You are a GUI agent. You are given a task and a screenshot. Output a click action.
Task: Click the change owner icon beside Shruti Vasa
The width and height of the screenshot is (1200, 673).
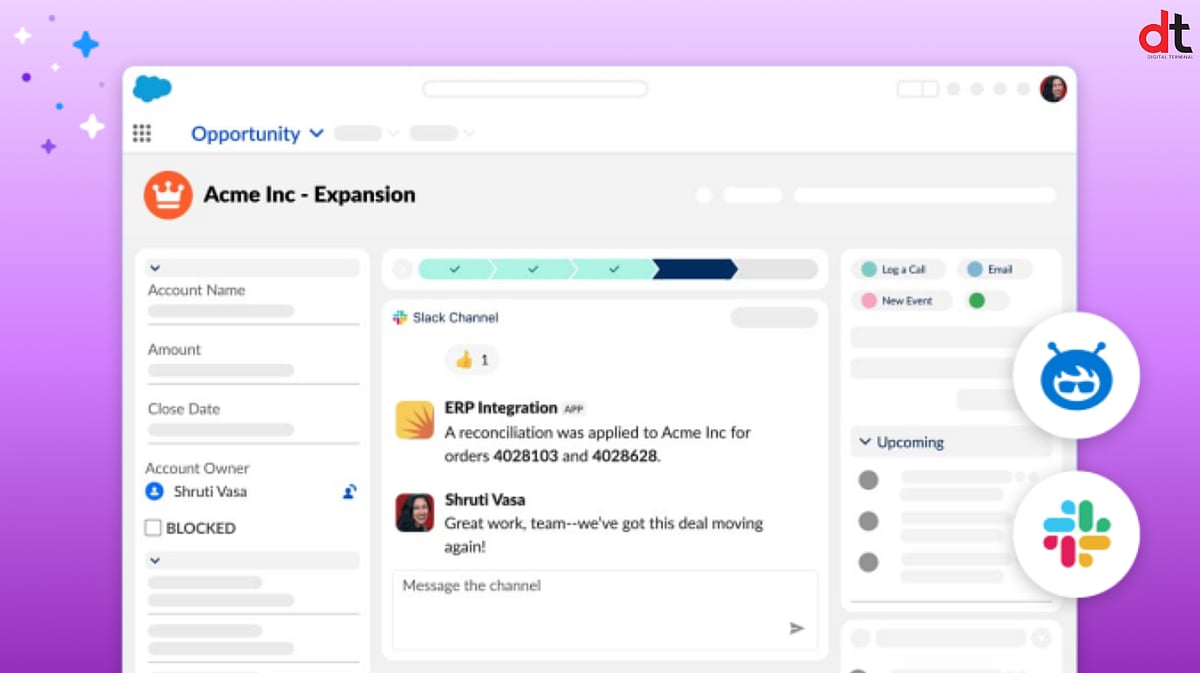[349, 491]
